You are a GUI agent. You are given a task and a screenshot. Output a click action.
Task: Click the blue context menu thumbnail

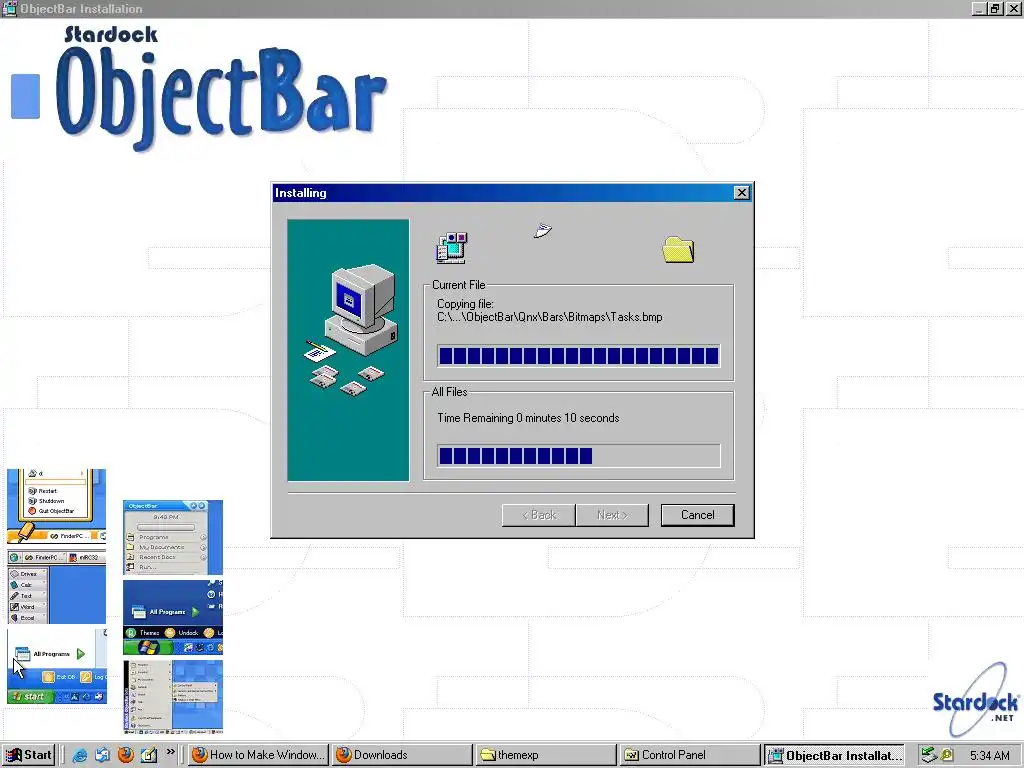(173, 697)
